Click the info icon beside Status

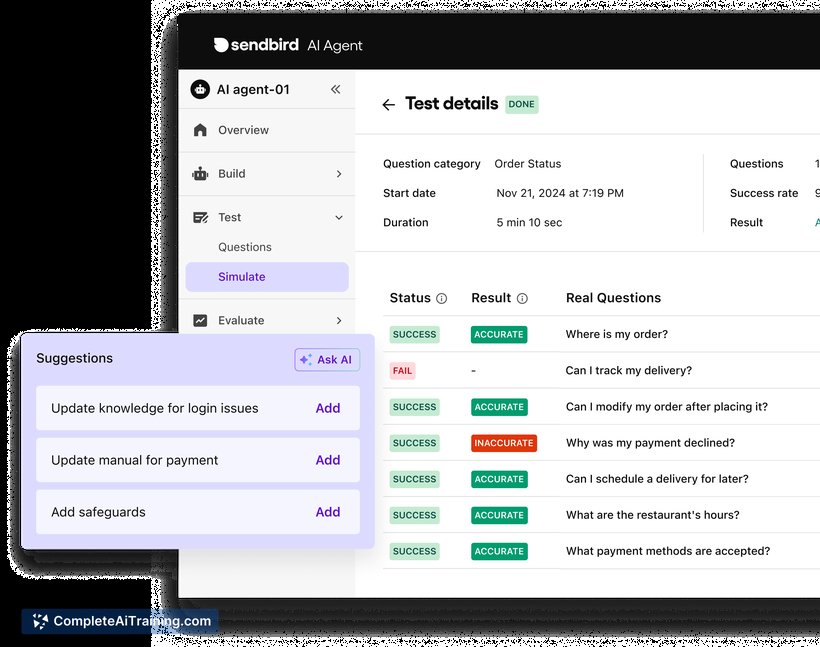[x=442, y=298]
